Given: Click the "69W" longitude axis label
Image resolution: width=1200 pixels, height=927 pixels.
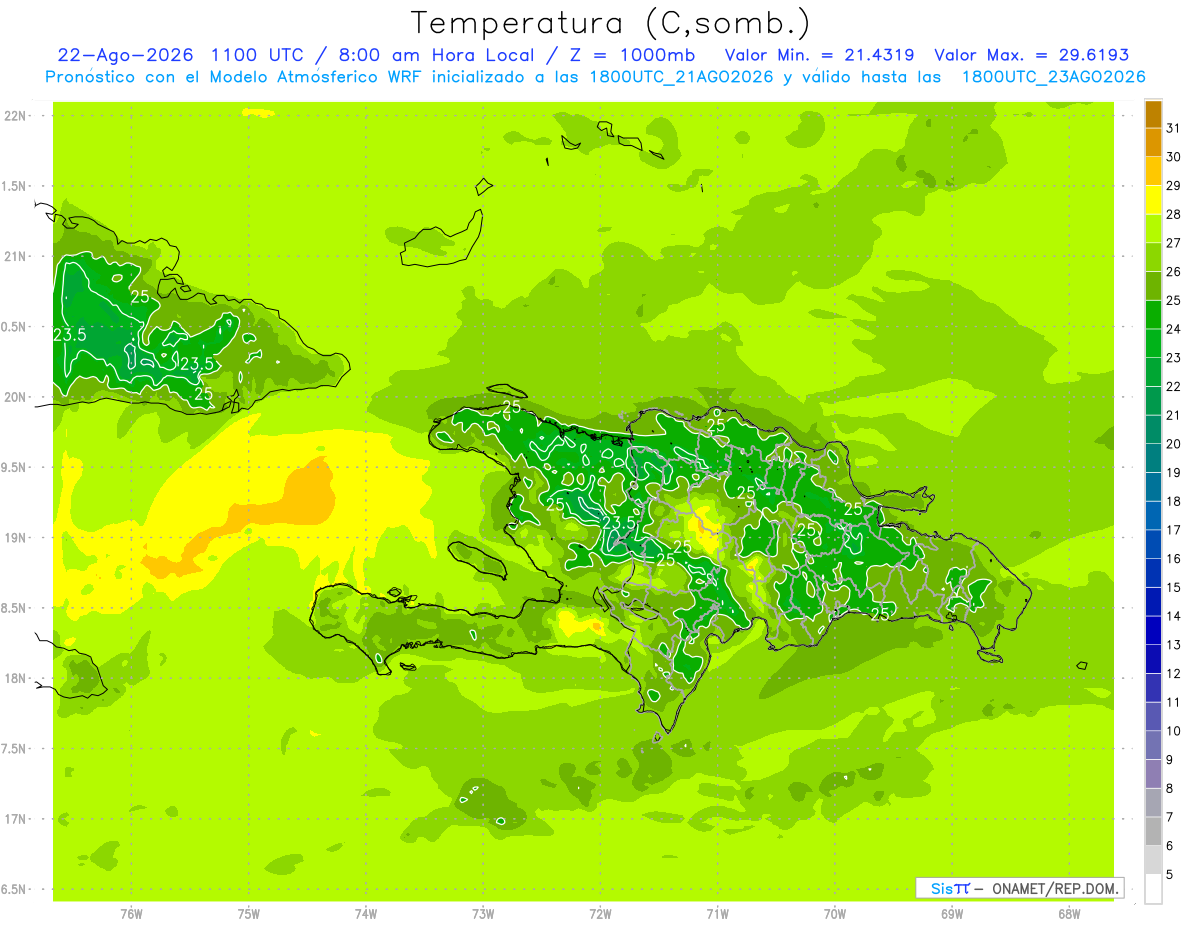Looking at the screenshot, I should [x=951, y=913].
